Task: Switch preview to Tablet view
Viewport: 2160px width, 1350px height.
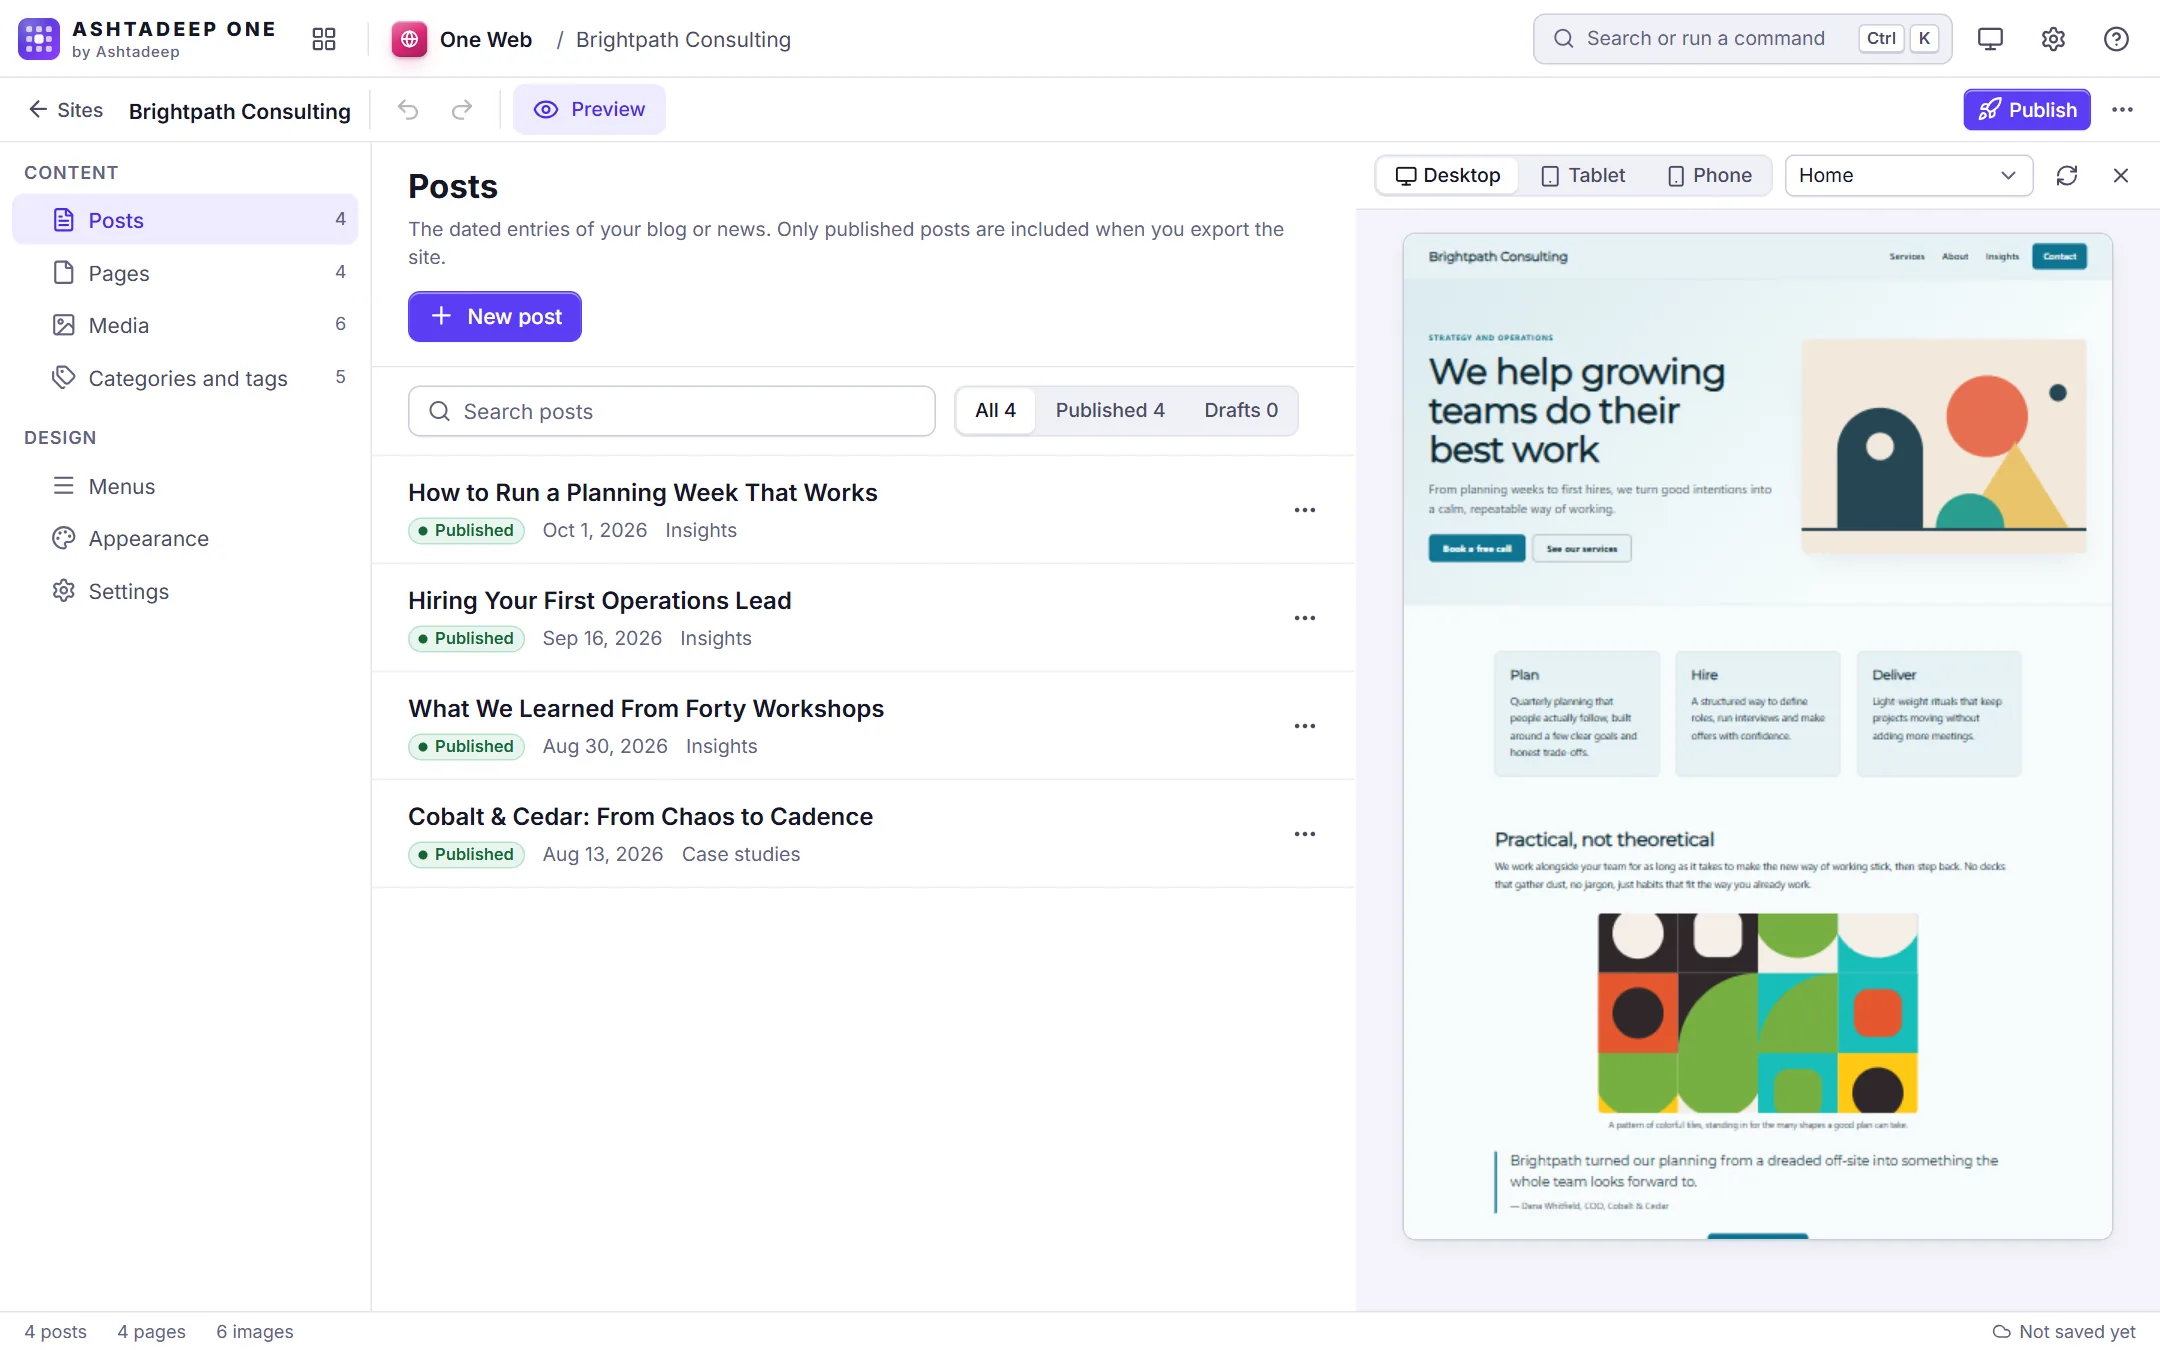Action: coord(1583,176)
